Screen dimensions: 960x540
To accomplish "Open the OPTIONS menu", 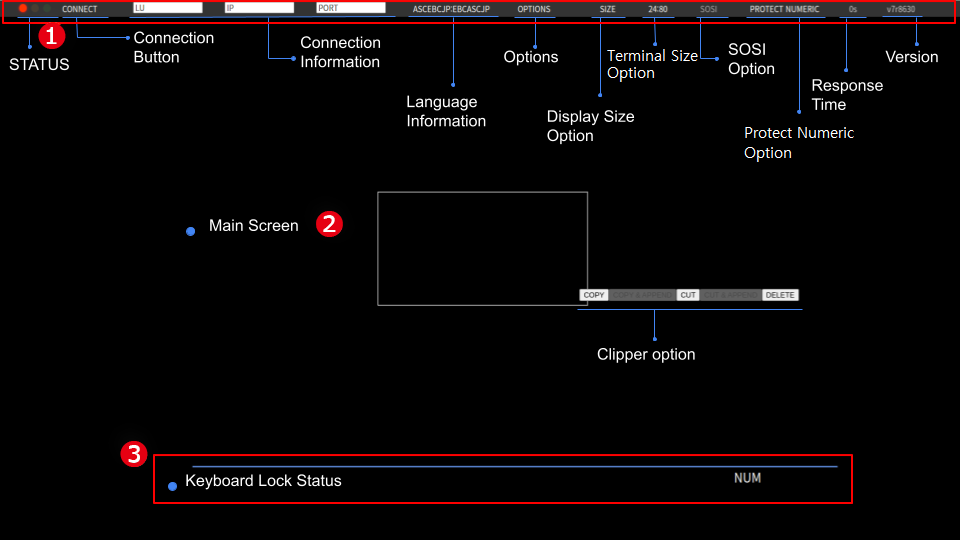I will [x=534, y=9].
